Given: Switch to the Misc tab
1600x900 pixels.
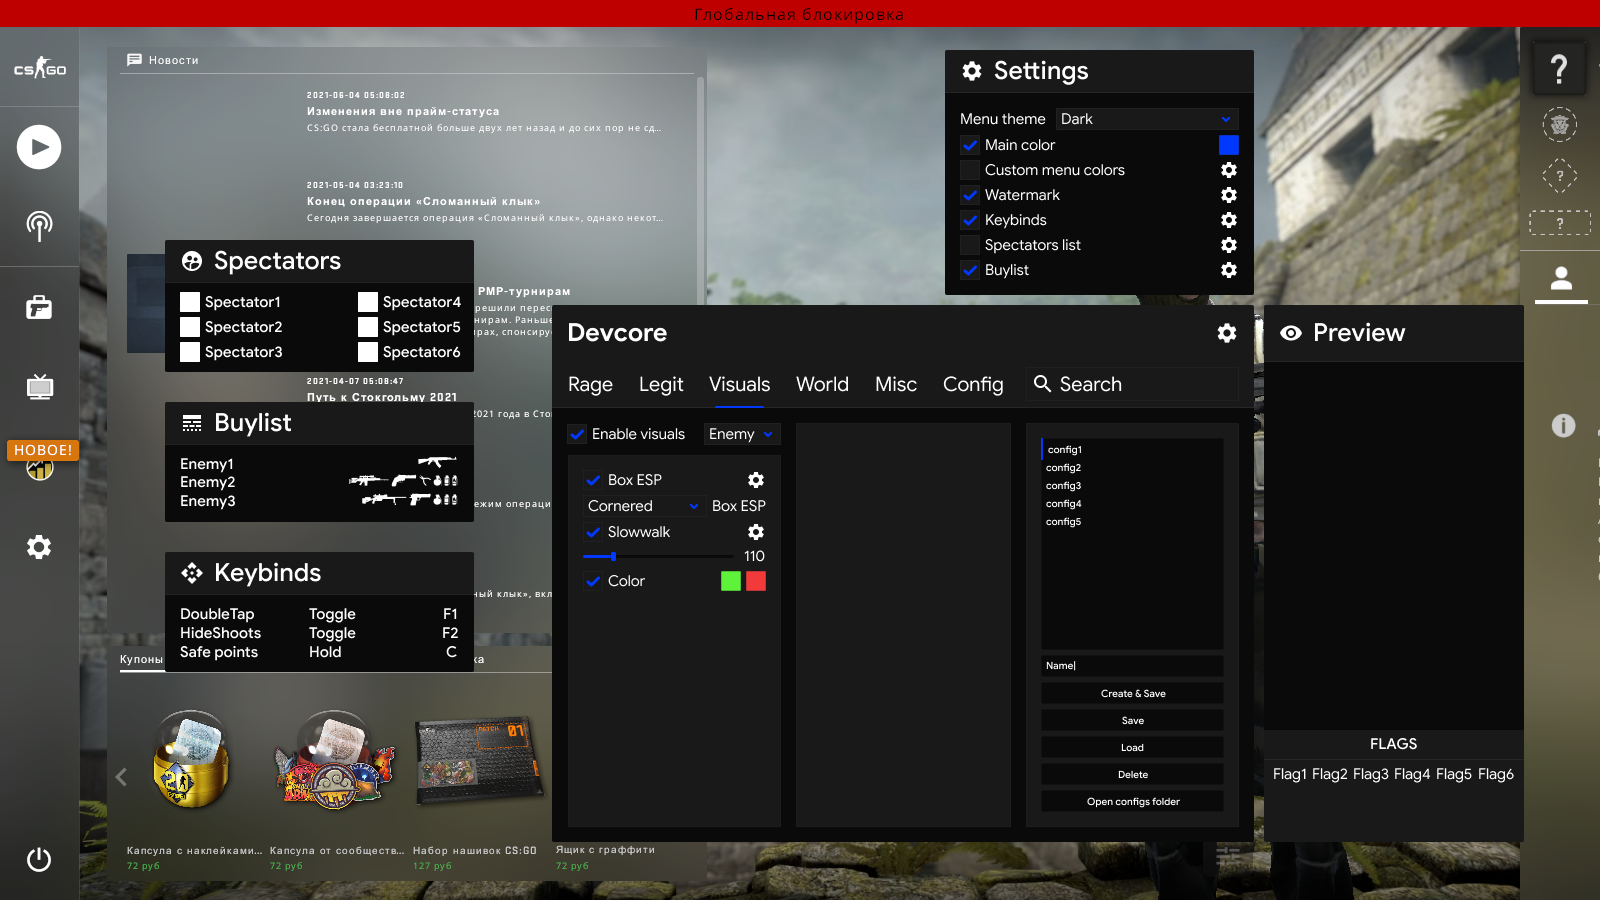Looking at the screenshot, I should 896,385.
